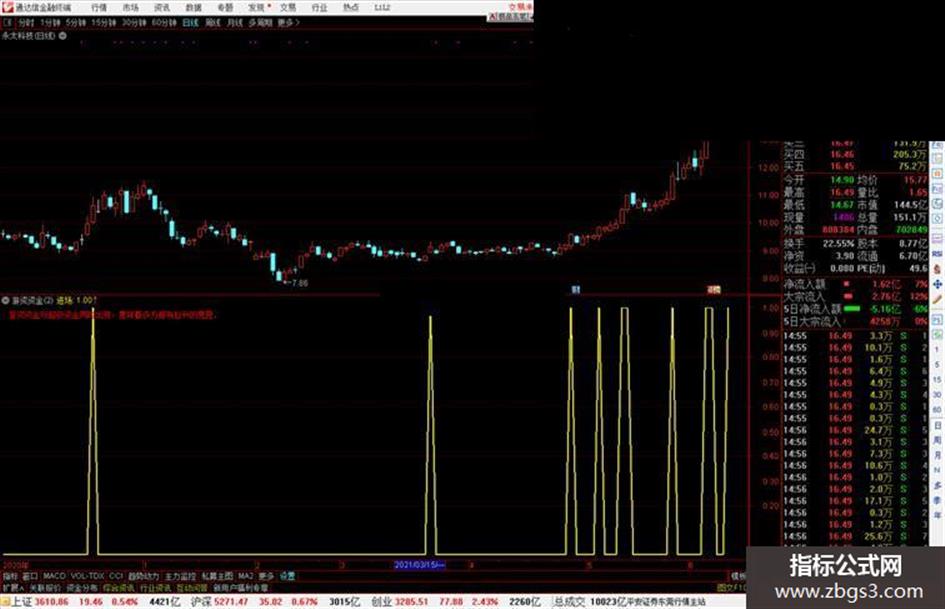Click the 窗口 button in indicator bar
This screenshot has width=945, height=609.
coord(30,576)
